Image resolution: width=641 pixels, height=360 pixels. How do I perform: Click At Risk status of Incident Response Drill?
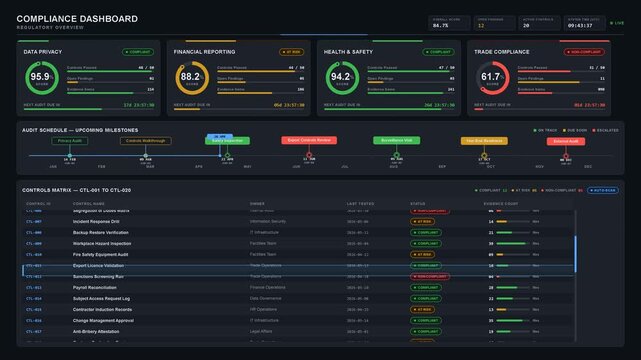422,221
